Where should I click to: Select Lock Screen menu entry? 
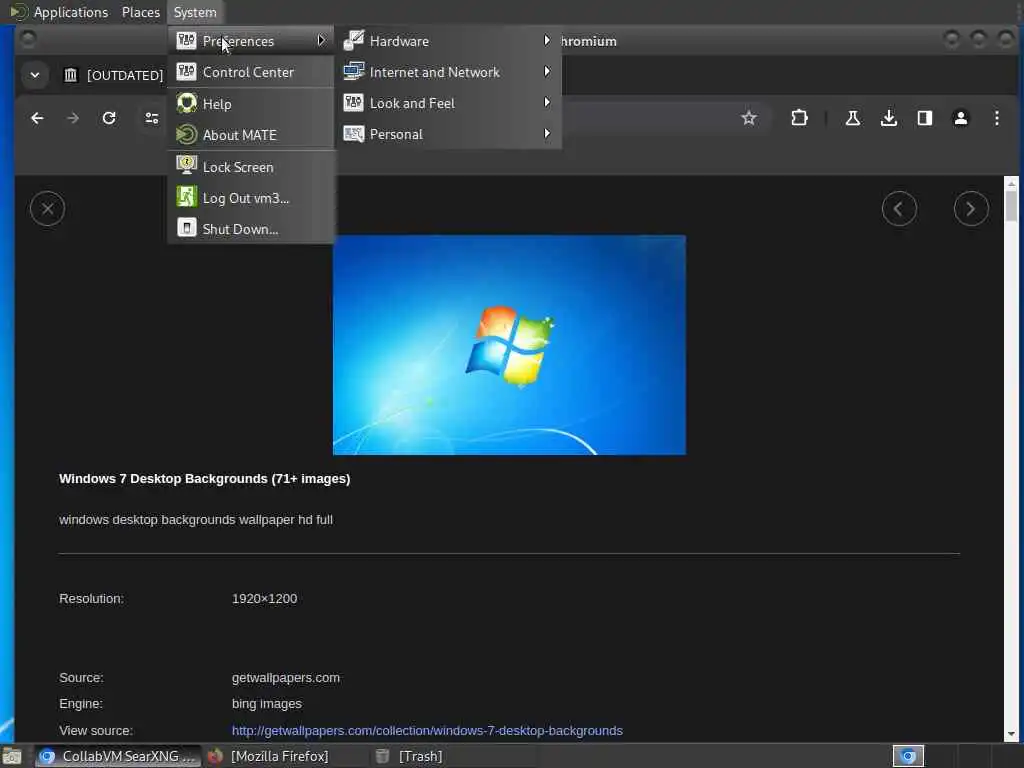251,167
